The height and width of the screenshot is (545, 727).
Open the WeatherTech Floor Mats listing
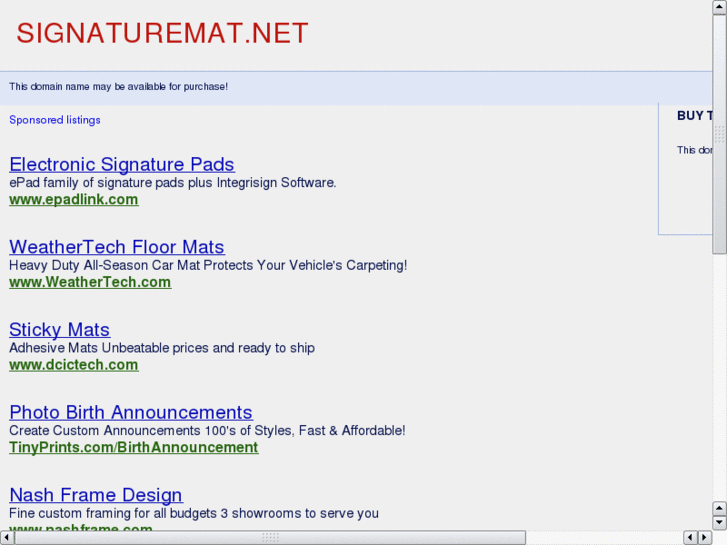tap(117, 247)
